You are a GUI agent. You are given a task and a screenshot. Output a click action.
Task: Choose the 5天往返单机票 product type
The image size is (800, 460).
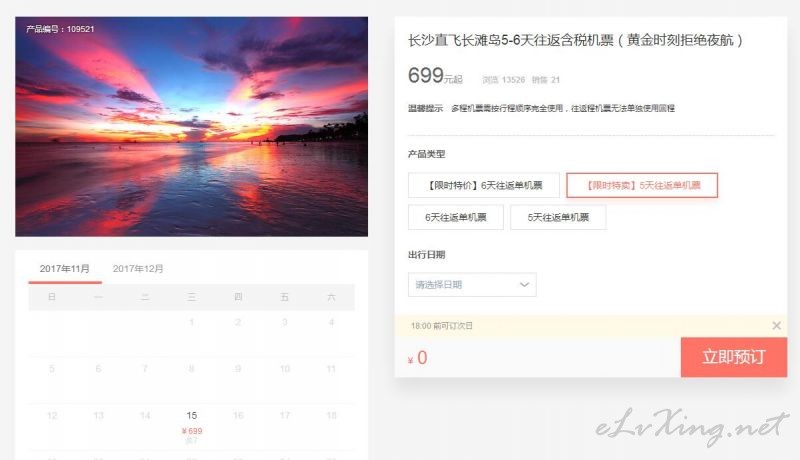558,217
